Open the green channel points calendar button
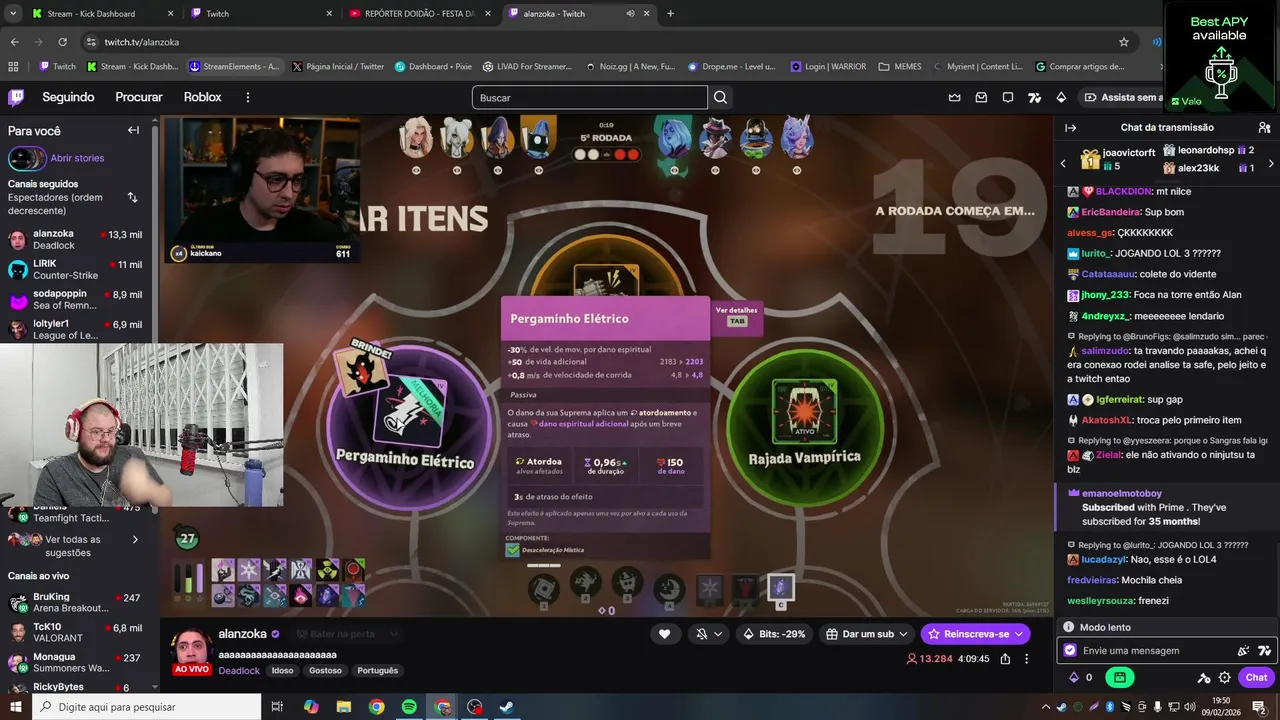Image resolution: width=1280 pixels, height=720 pixels. [x=1119, y=677]
